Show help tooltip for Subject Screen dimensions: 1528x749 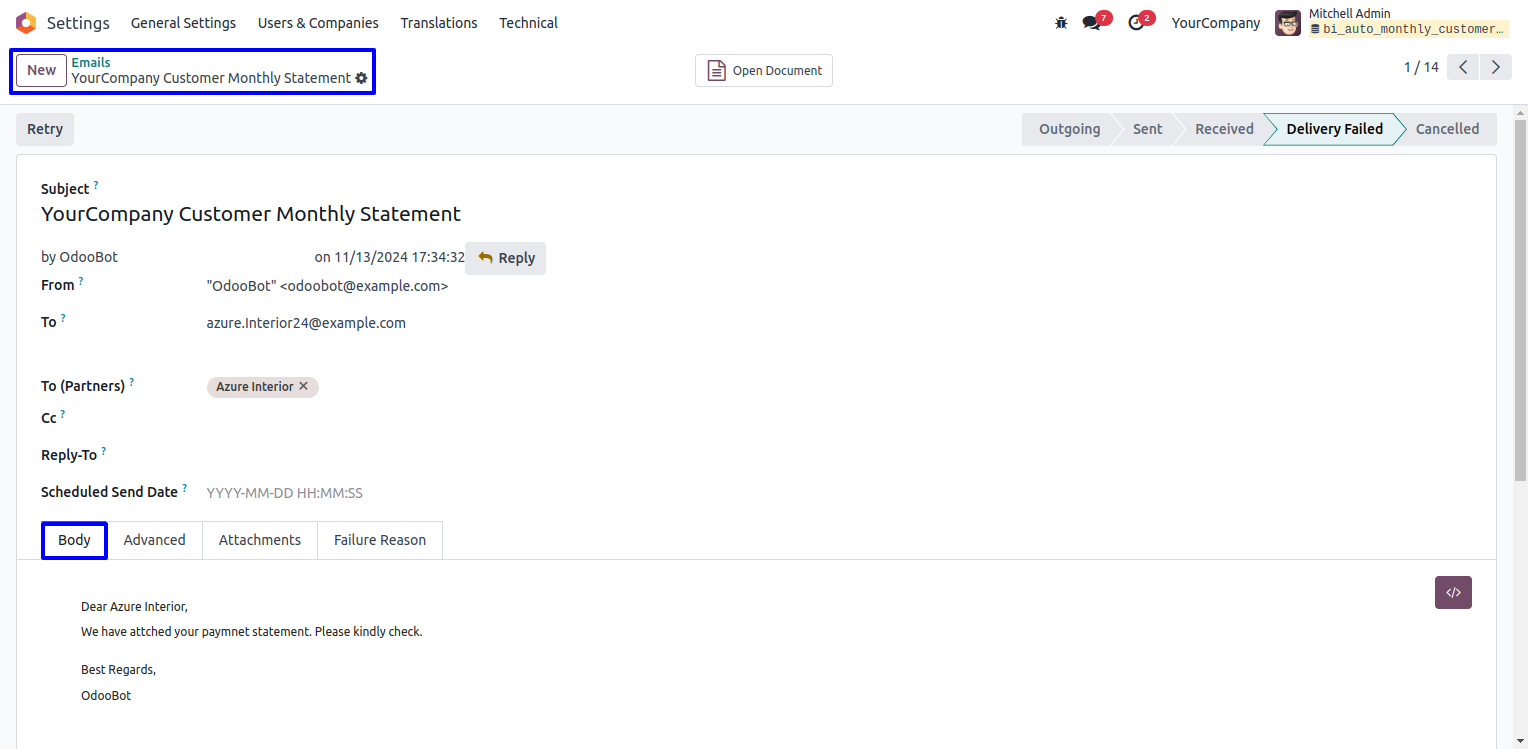click(x=96, y=185)
